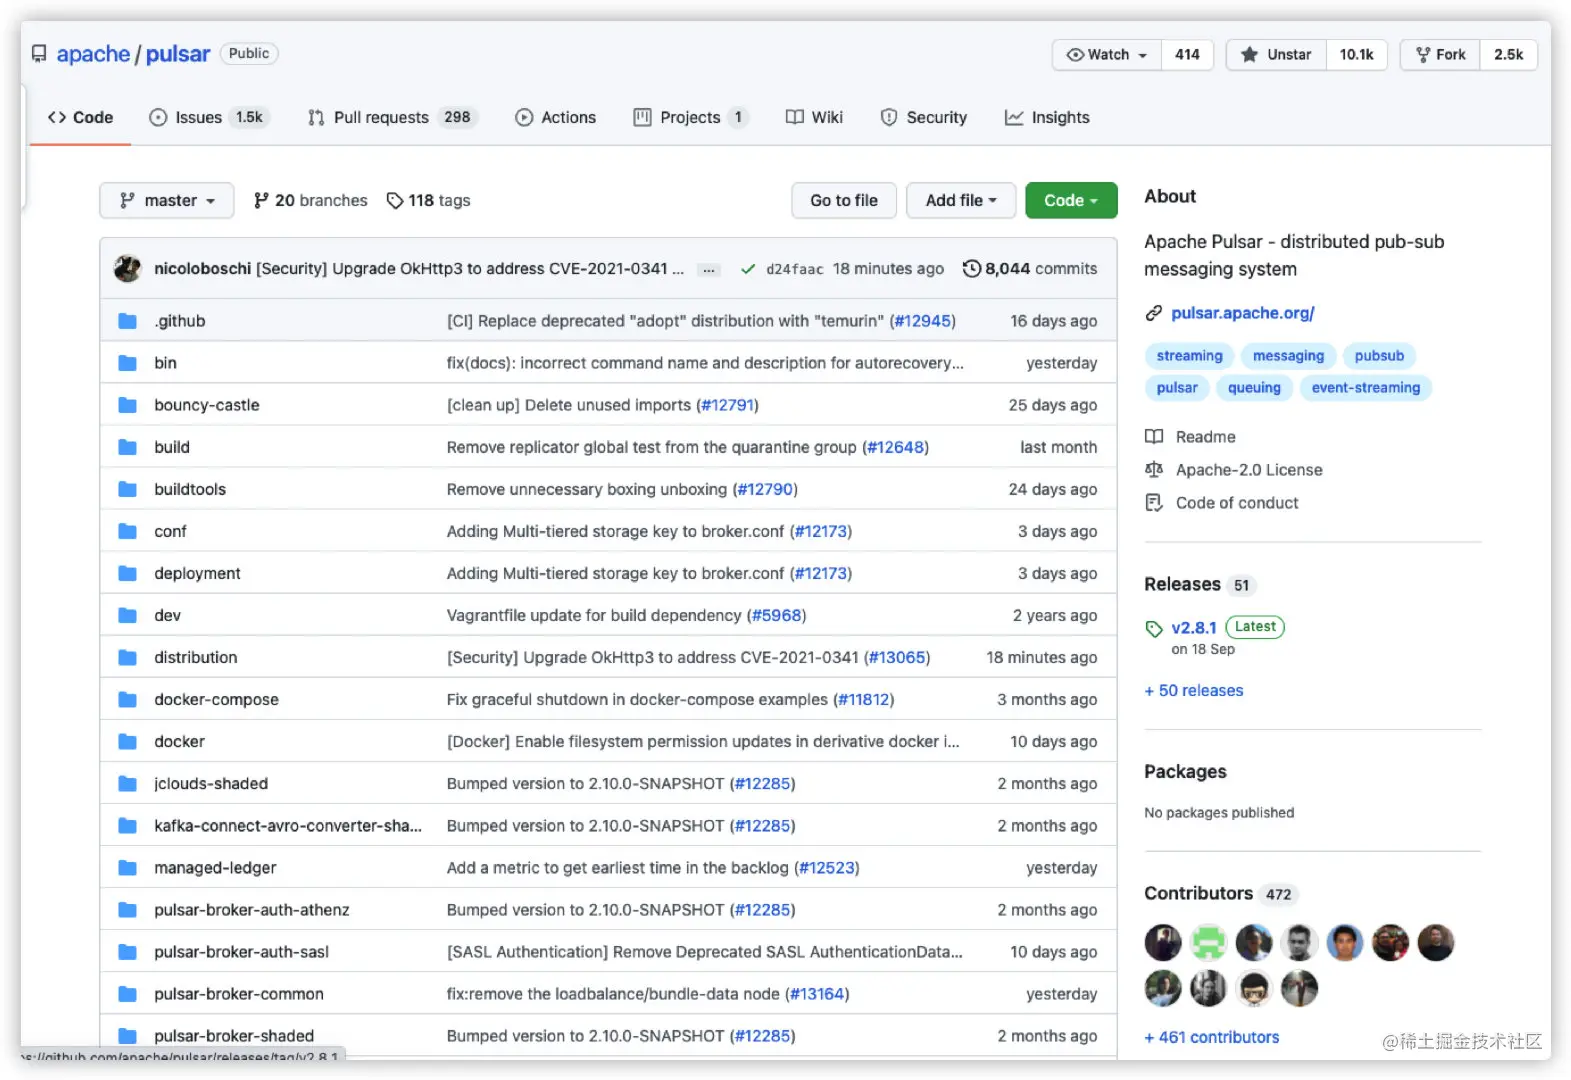Click the tag icon beside v2.8.1
The width and height of the screenshot is (1571, 1080).
pos(1154,629)
